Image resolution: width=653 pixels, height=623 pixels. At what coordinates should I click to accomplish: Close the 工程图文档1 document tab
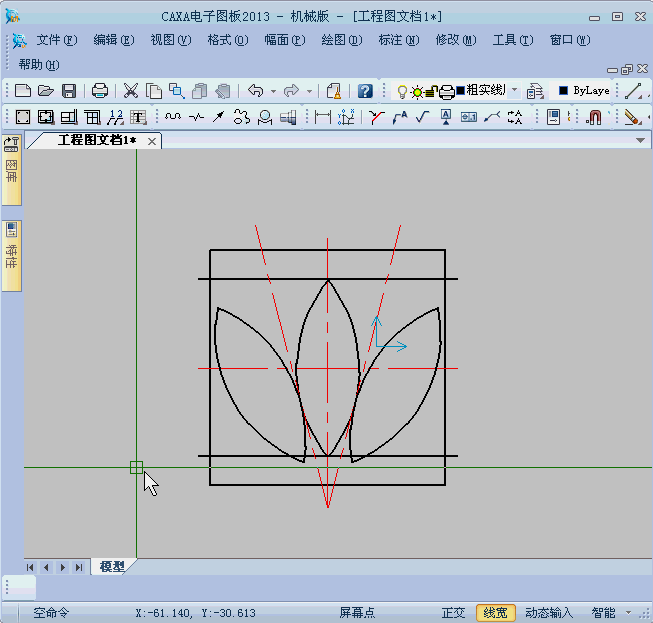coord(152,141)
